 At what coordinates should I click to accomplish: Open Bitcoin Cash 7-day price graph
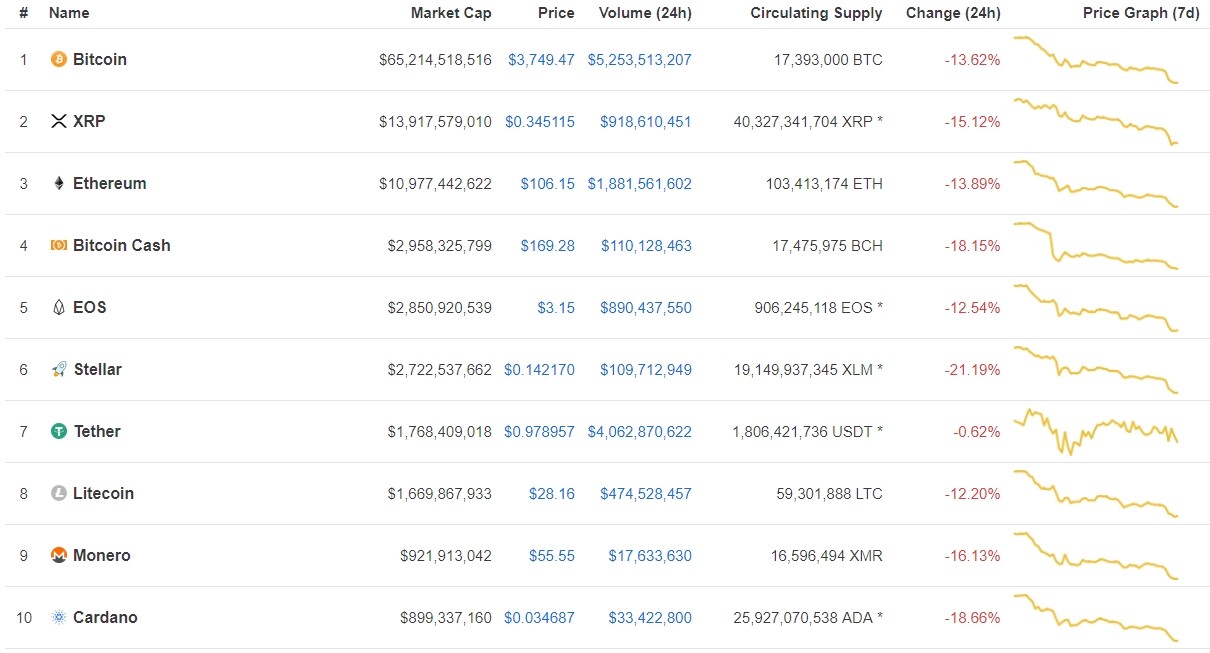[x=1097, y=246]
